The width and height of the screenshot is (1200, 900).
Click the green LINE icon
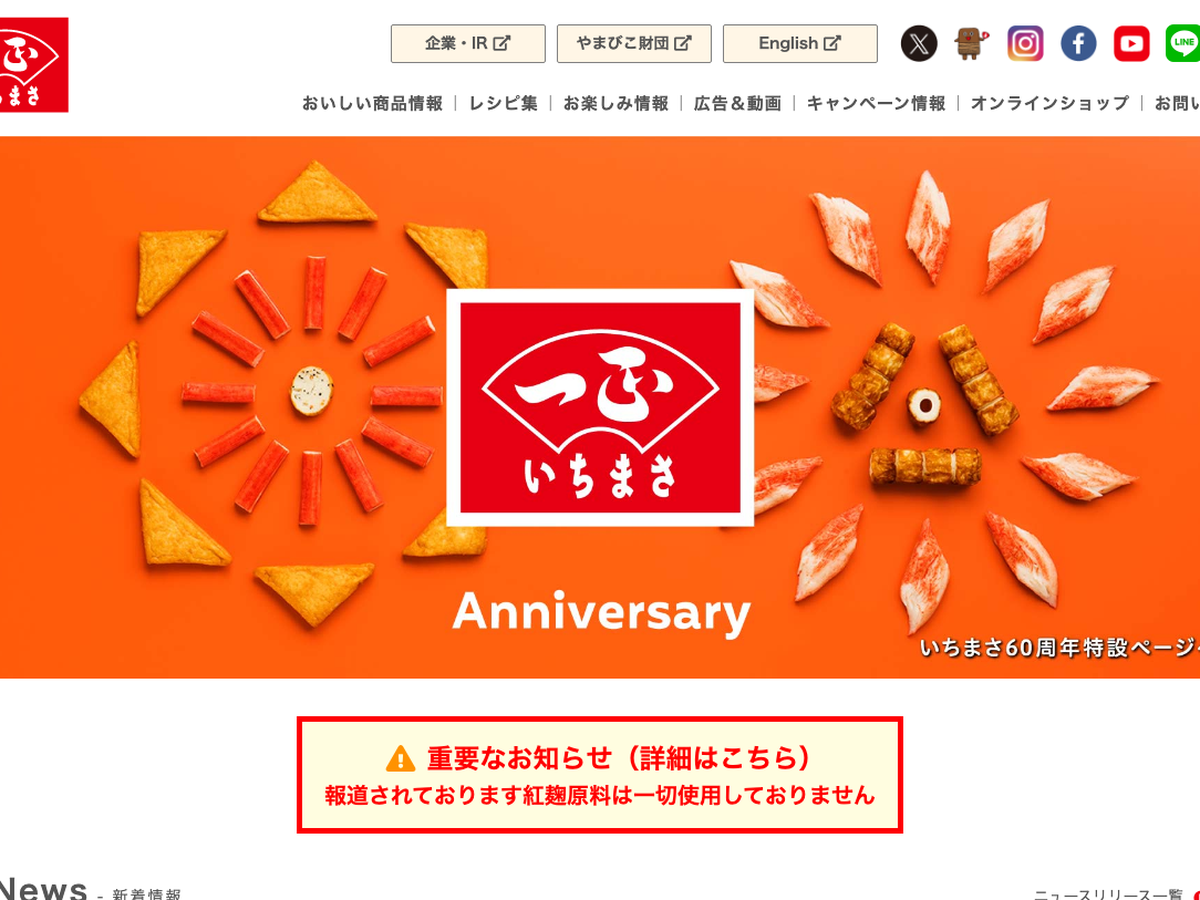pos(1183,43)
